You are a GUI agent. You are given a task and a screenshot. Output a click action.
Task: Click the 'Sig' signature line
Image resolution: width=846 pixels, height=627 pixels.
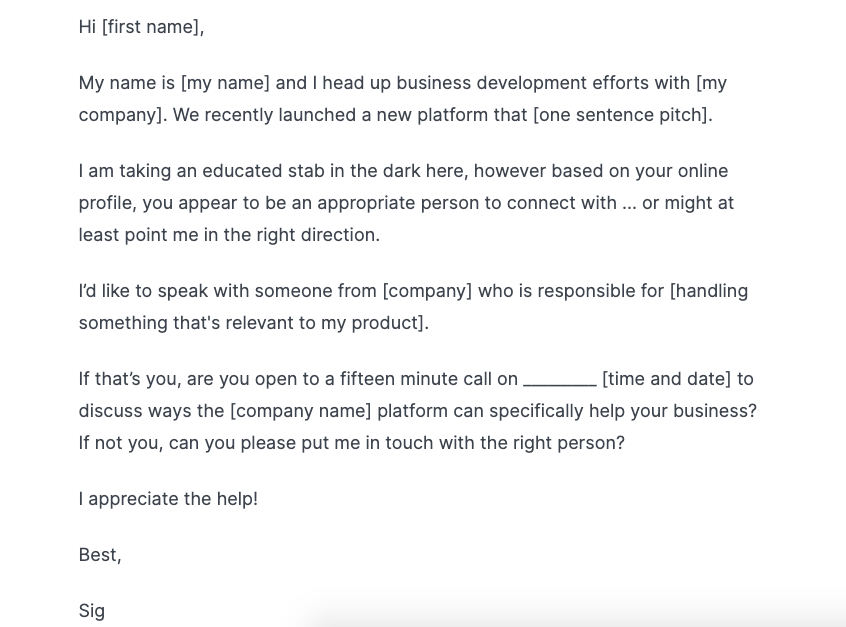click(92, 611)
